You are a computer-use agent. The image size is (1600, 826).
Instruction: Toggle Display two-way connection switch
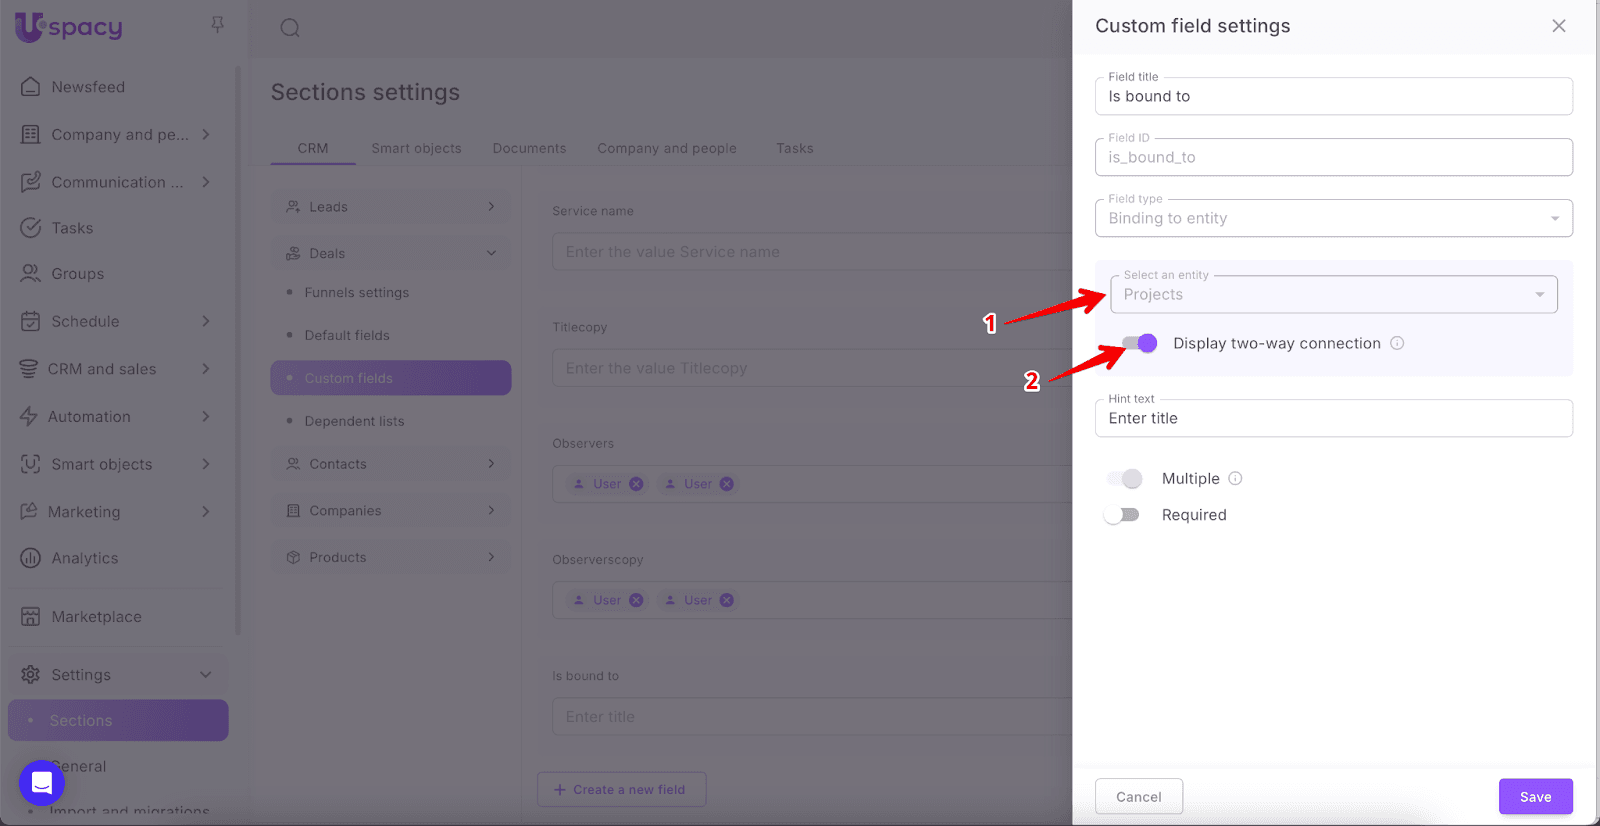click(1139, 343)
